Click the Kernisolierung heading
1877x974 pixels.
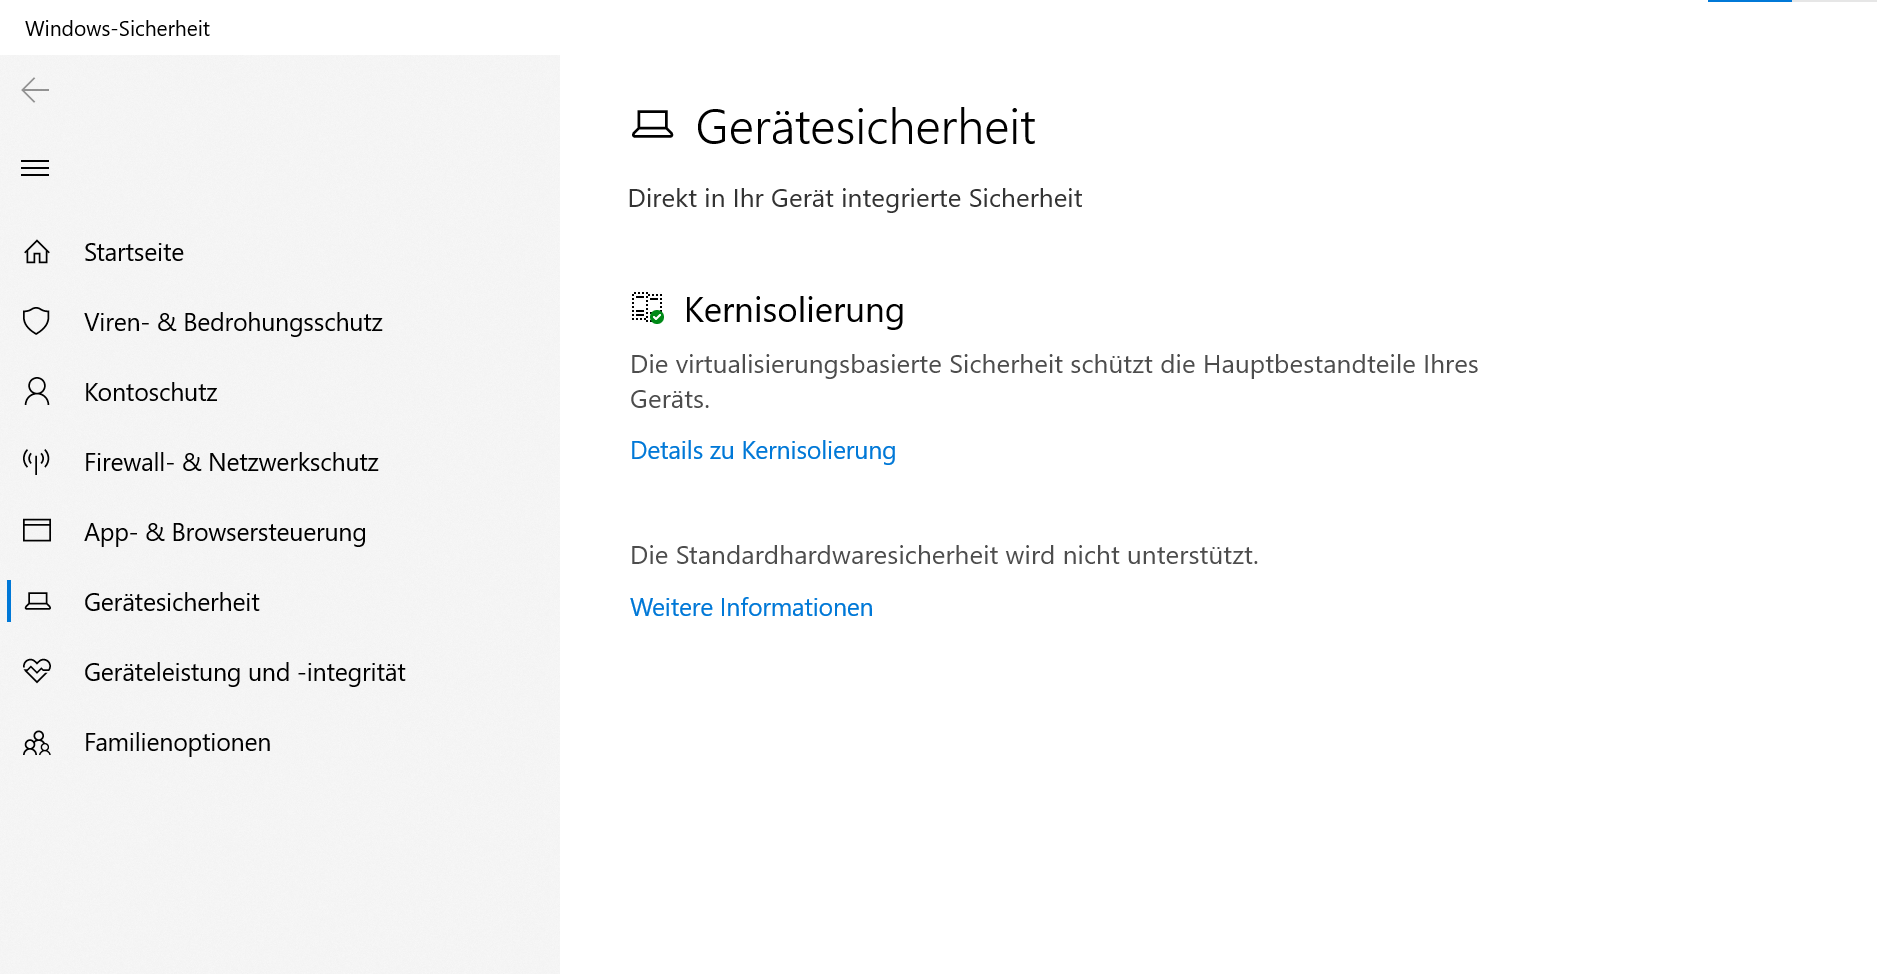point(794,310)
